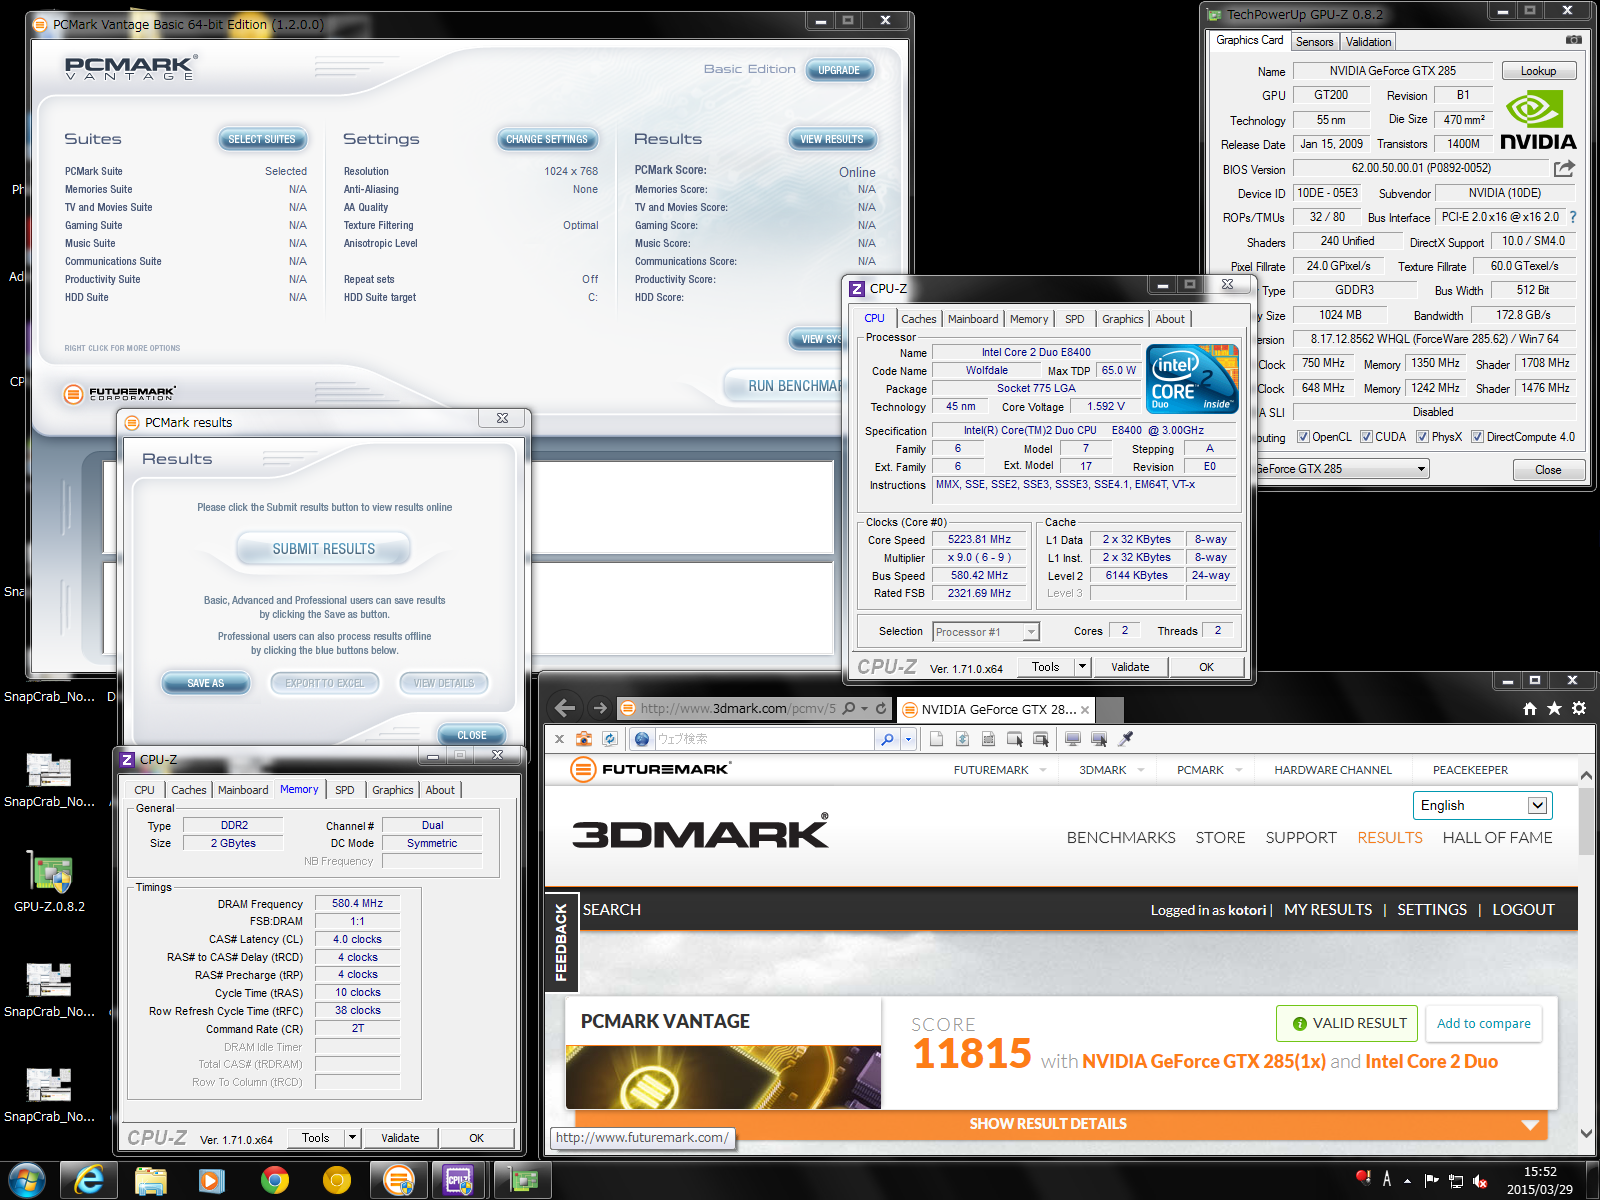The height and width of the screenshot is (1200, 1600).
Task: Click Validate in CPU-Z processor window
Action: (1130, 667)
